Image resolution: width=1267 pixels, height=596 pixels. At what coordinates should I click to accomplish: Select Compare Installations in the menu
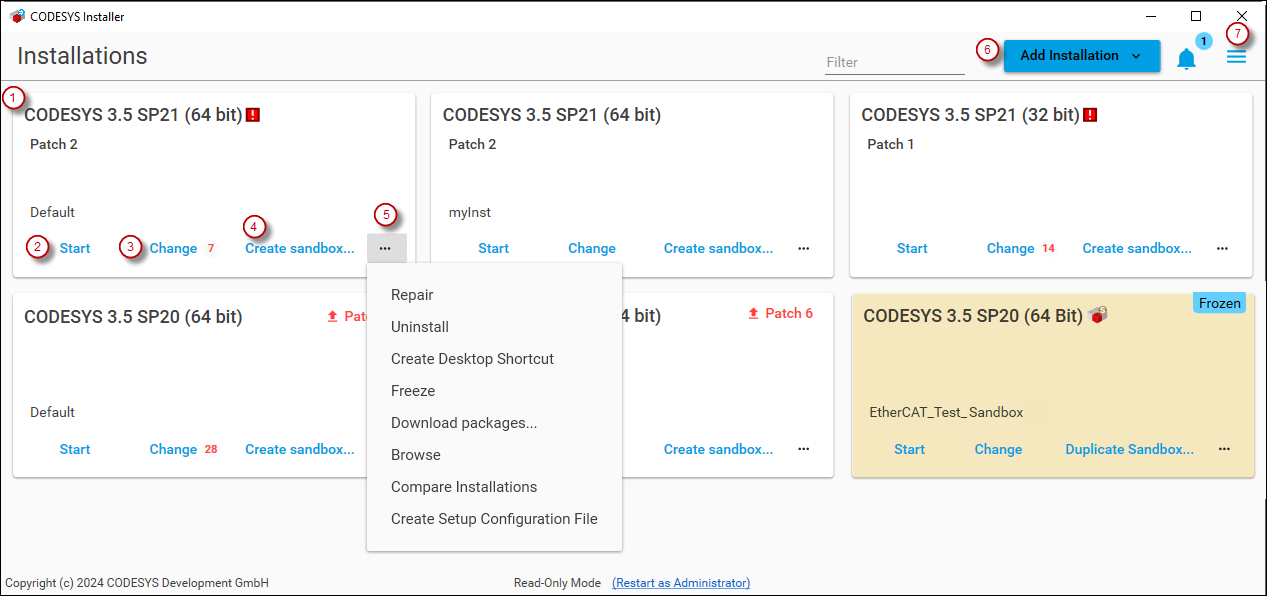point(463,486)
